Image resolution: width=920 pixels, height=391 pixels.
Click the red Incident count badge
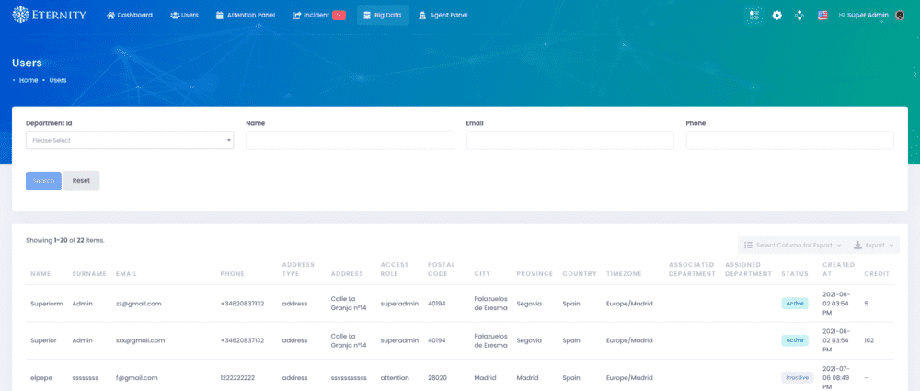339,15
